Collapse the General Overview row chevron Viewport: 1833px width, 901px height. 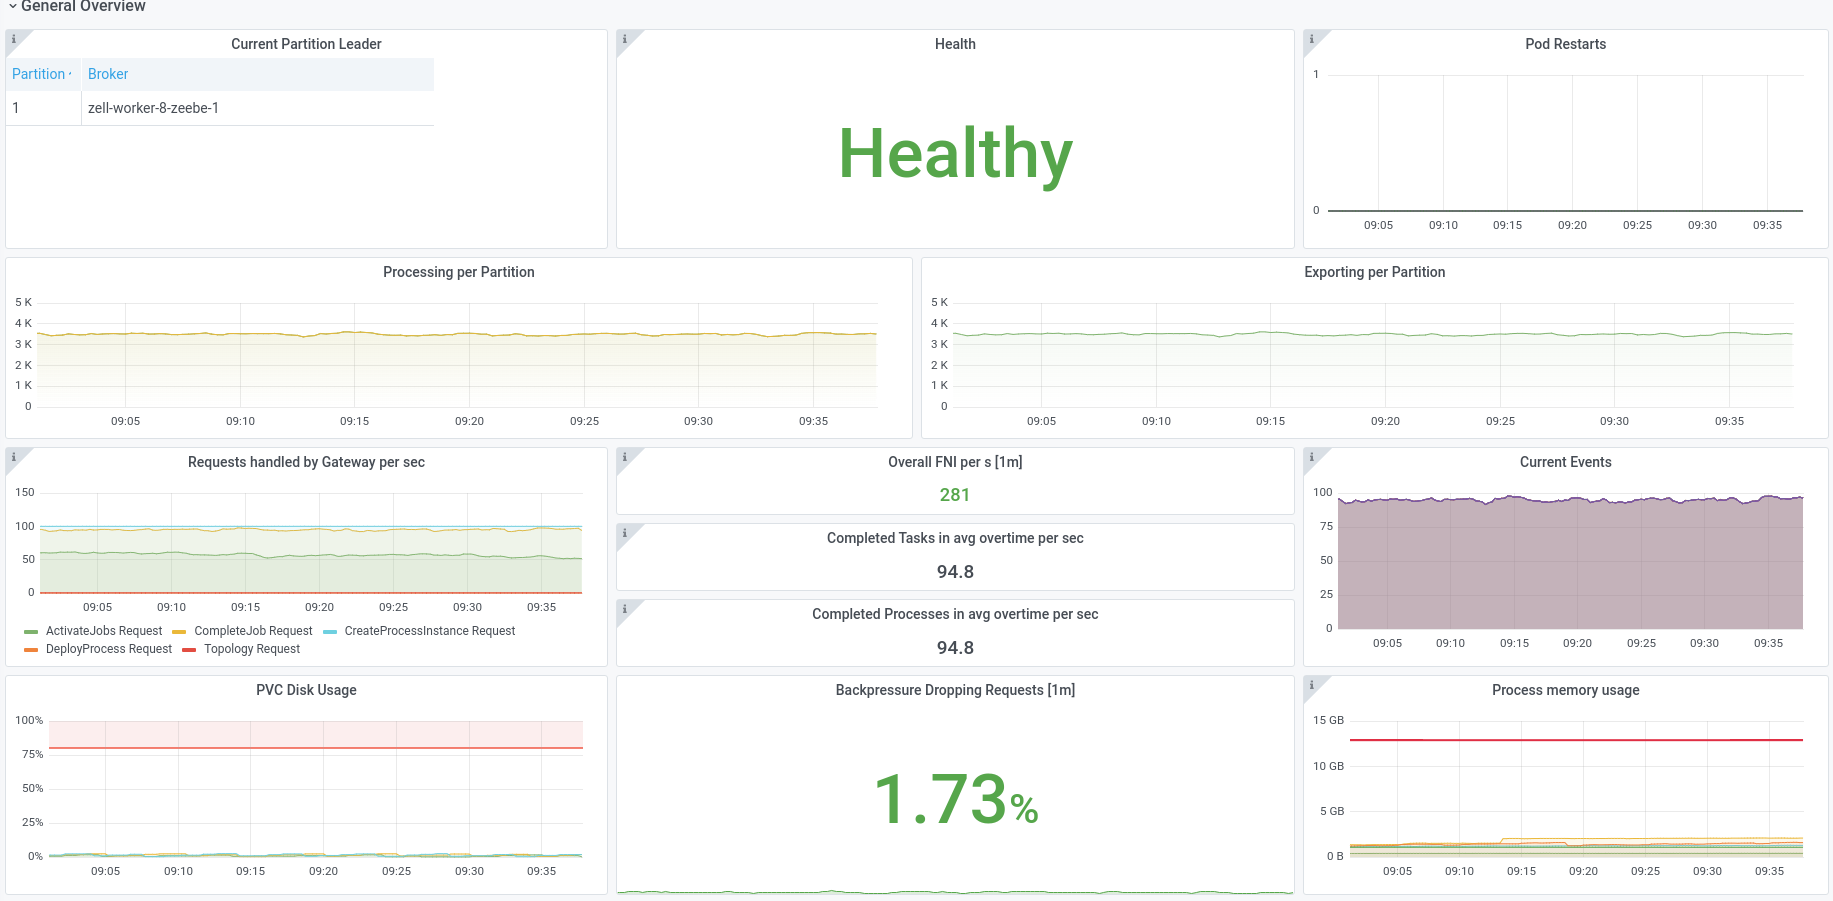click(12, 7)
